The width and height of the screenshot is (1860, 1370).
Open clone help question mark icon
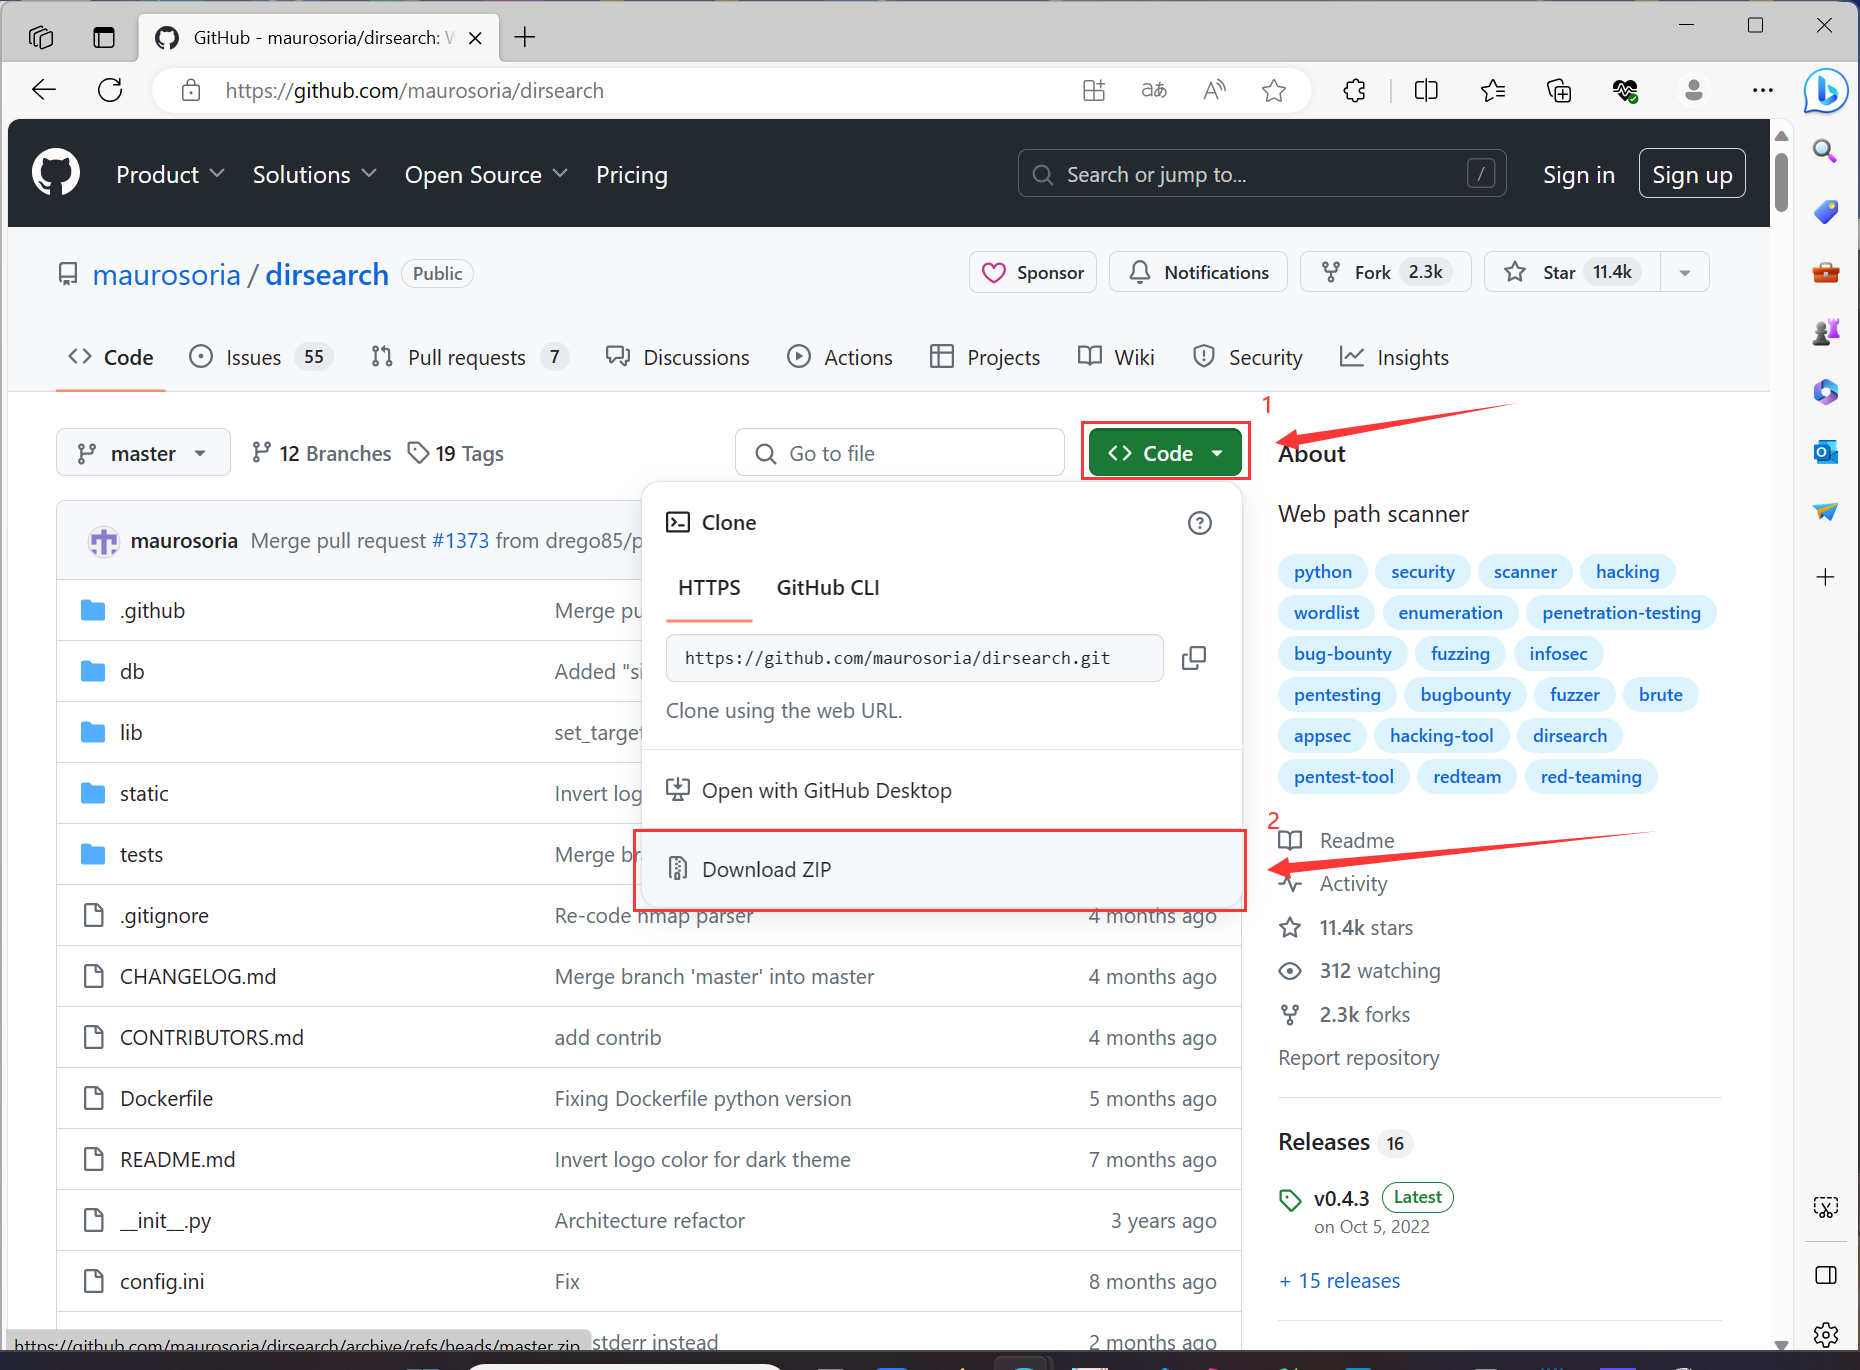(x=1200, y=523)
